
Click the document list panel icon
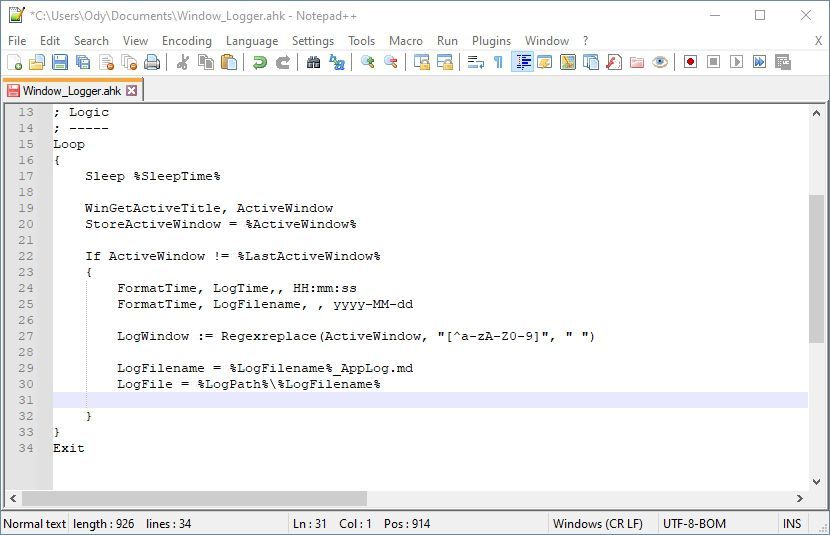click(591, 62)
